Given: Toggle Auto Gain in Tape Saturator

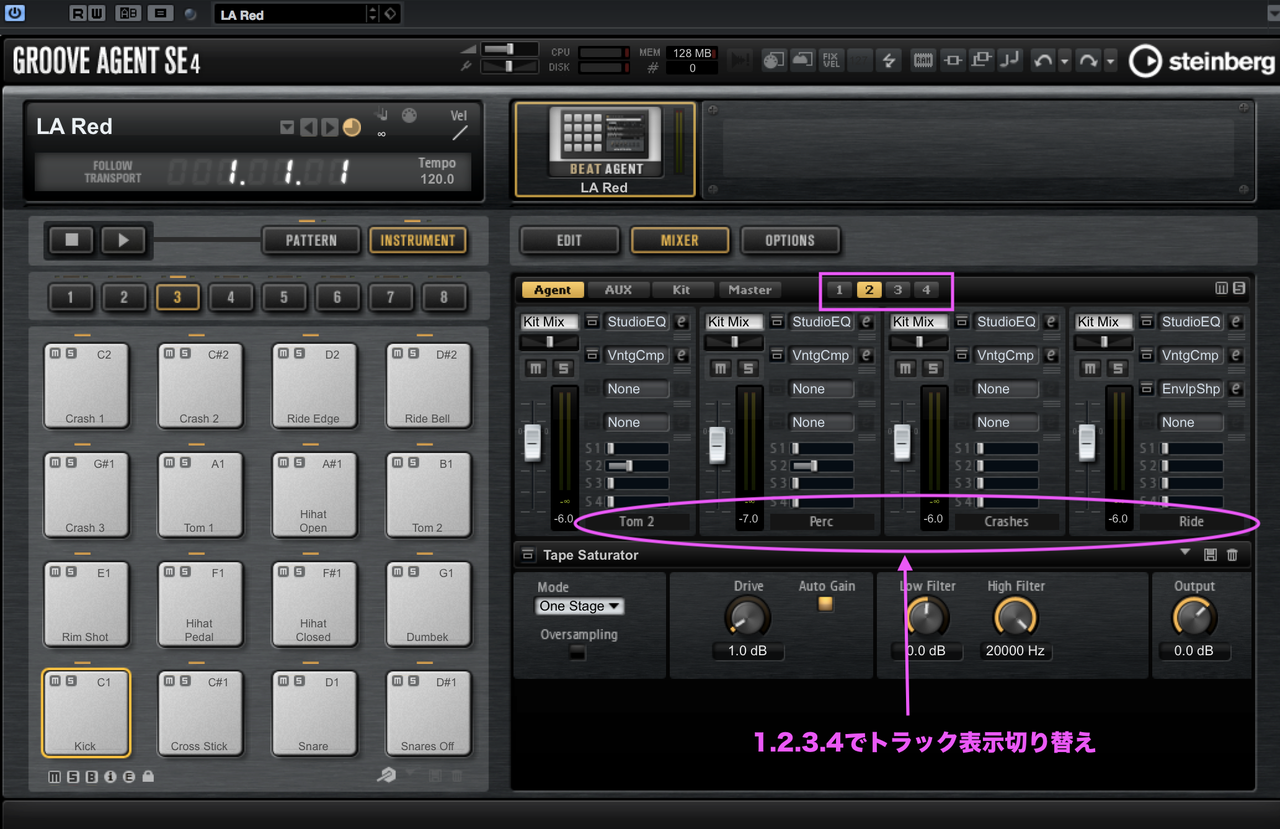Looking at the screenshot, I should tap(826, 604).
